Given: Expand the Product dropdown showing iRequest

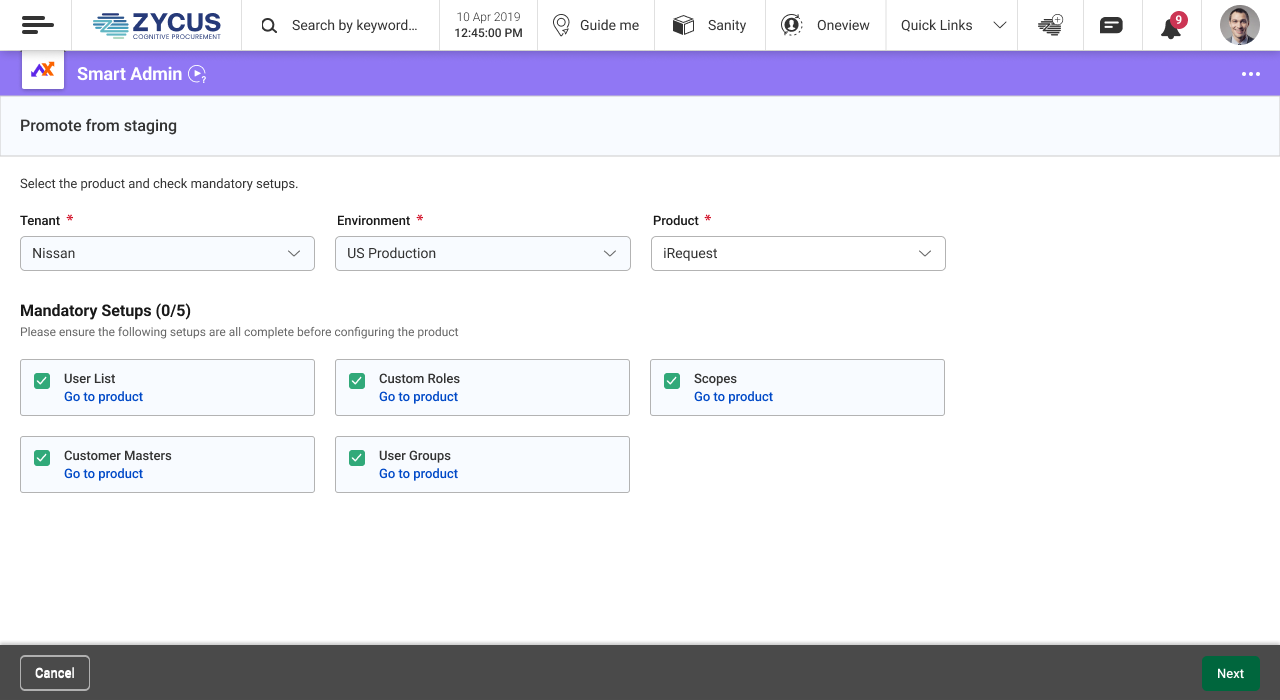Looking at the screenshot, I should [797, 254].
